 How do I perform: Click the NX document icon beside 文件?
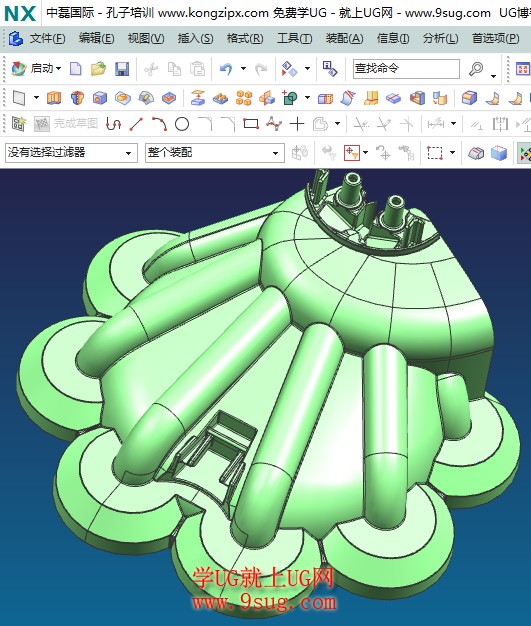tap(16, 39)
